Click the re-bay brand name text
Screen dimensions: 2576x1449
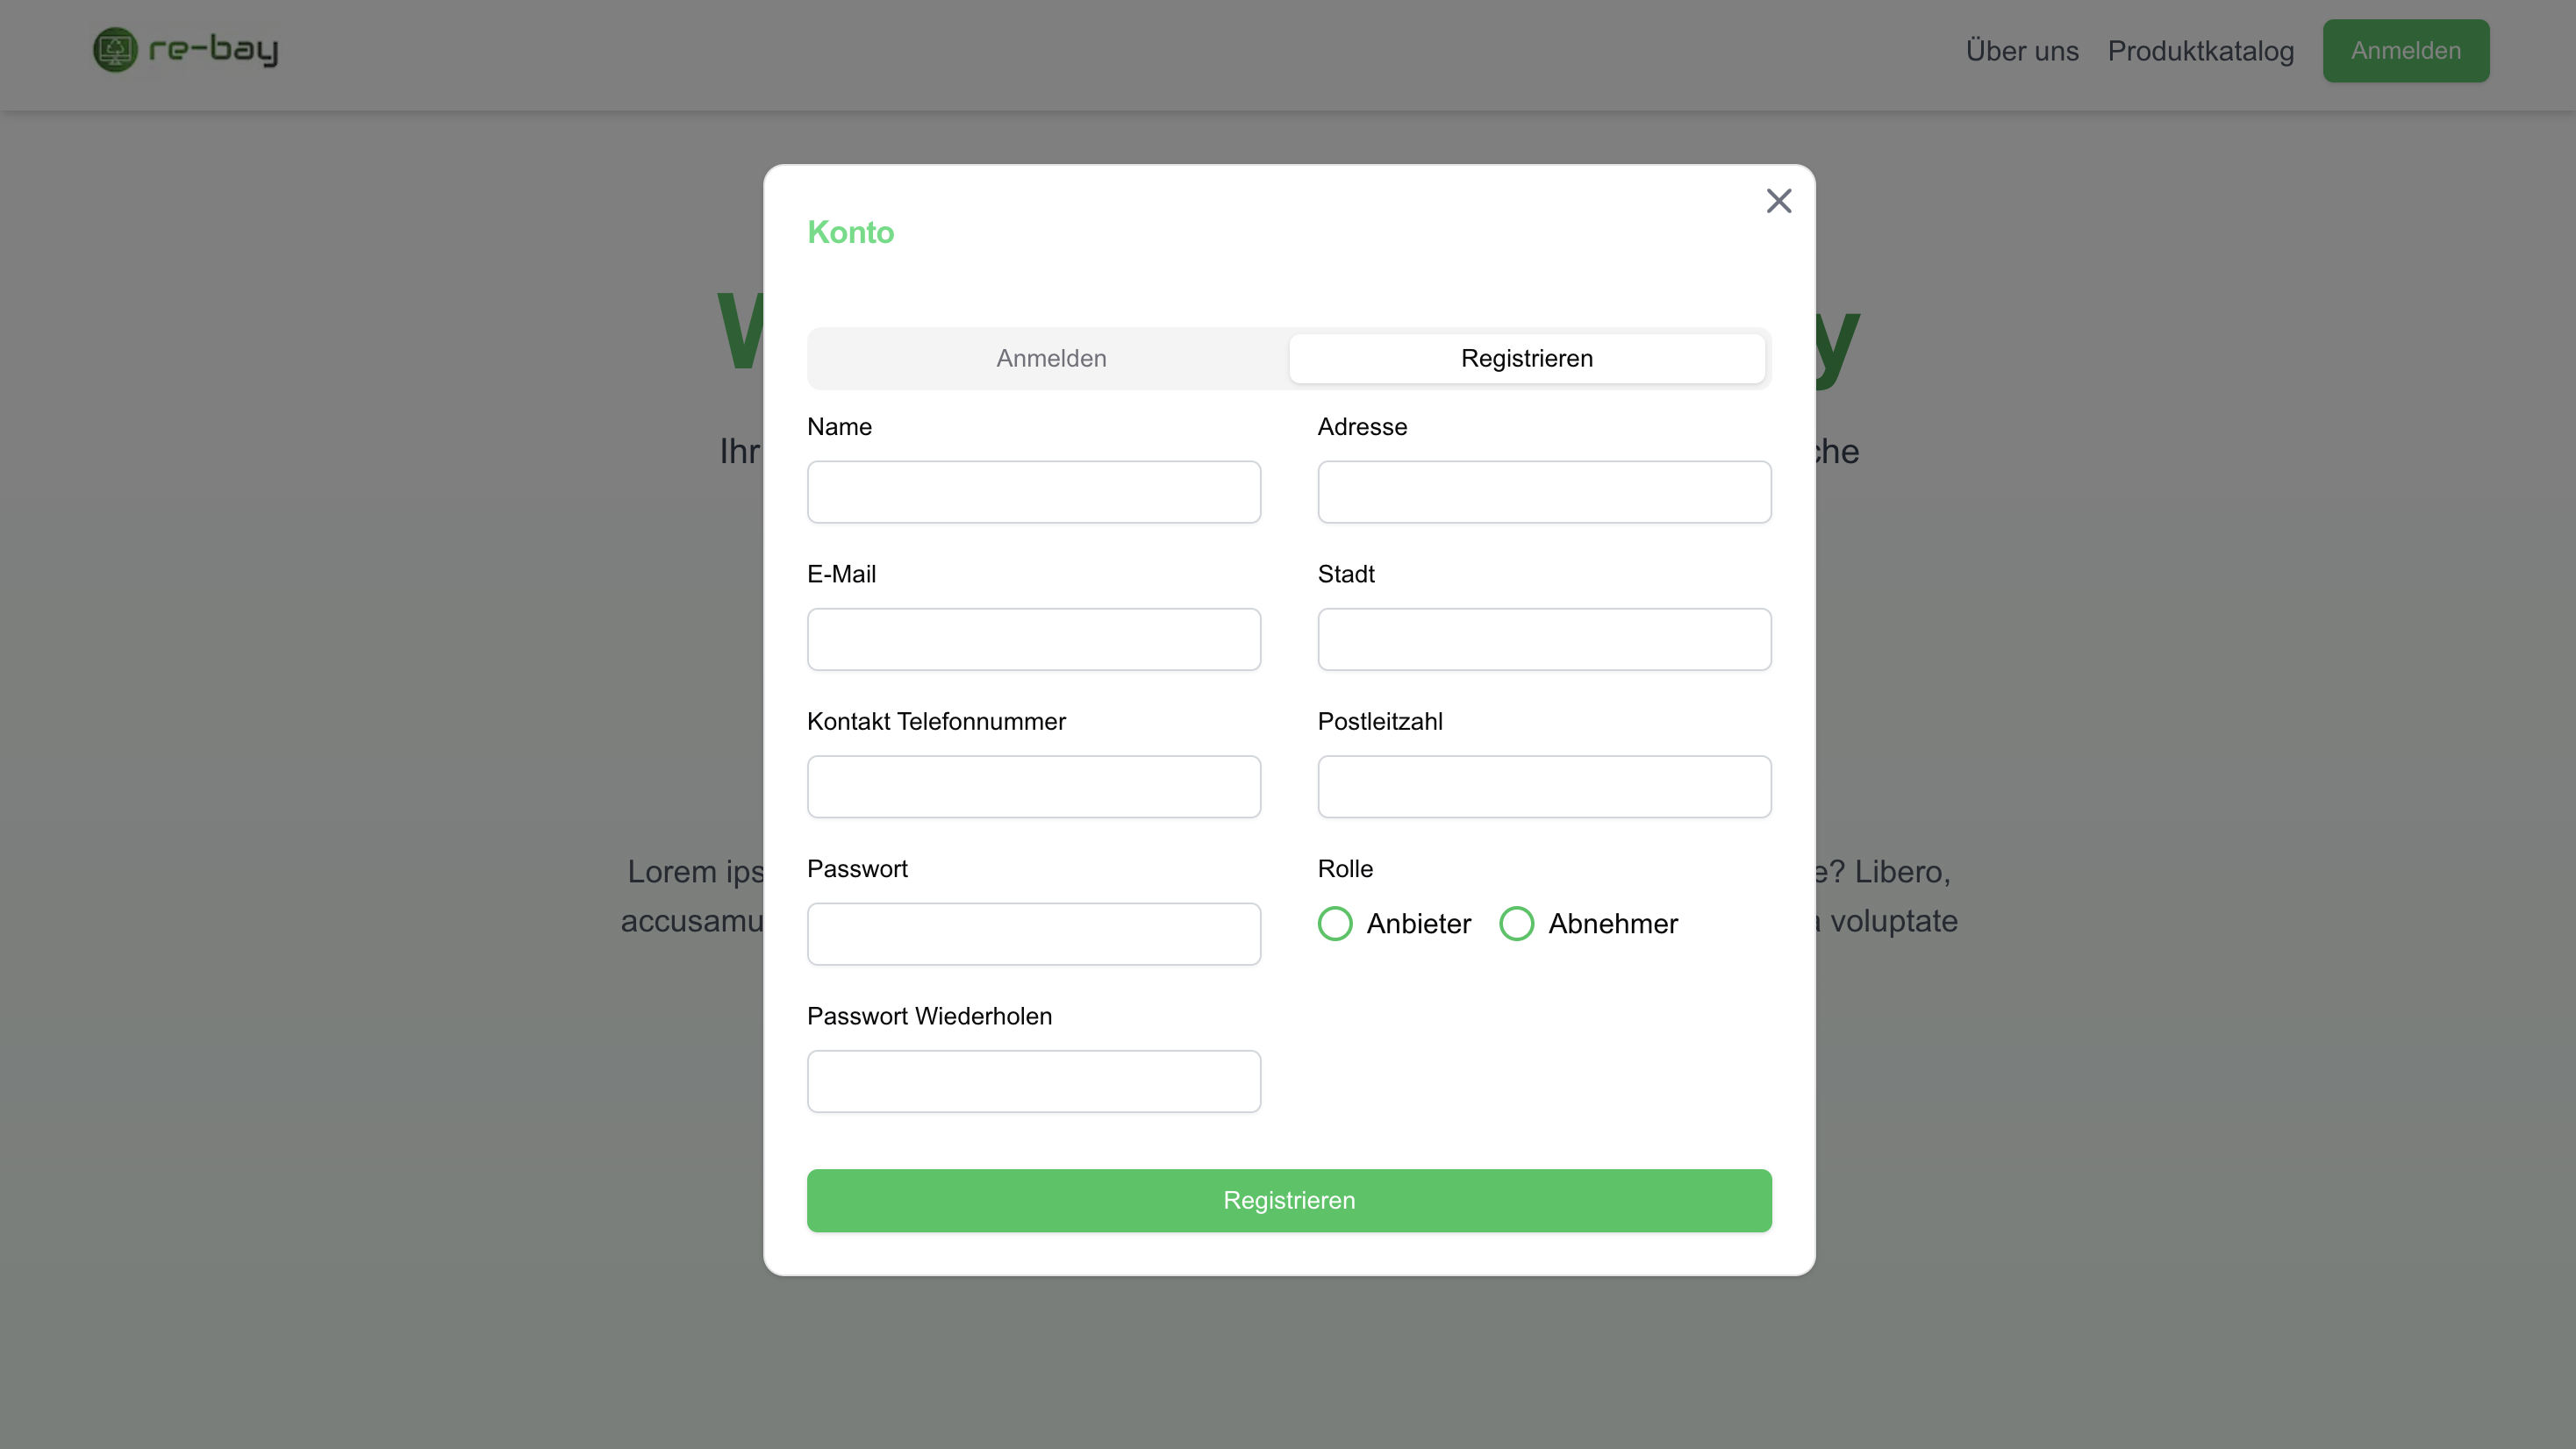click(213, 49)
